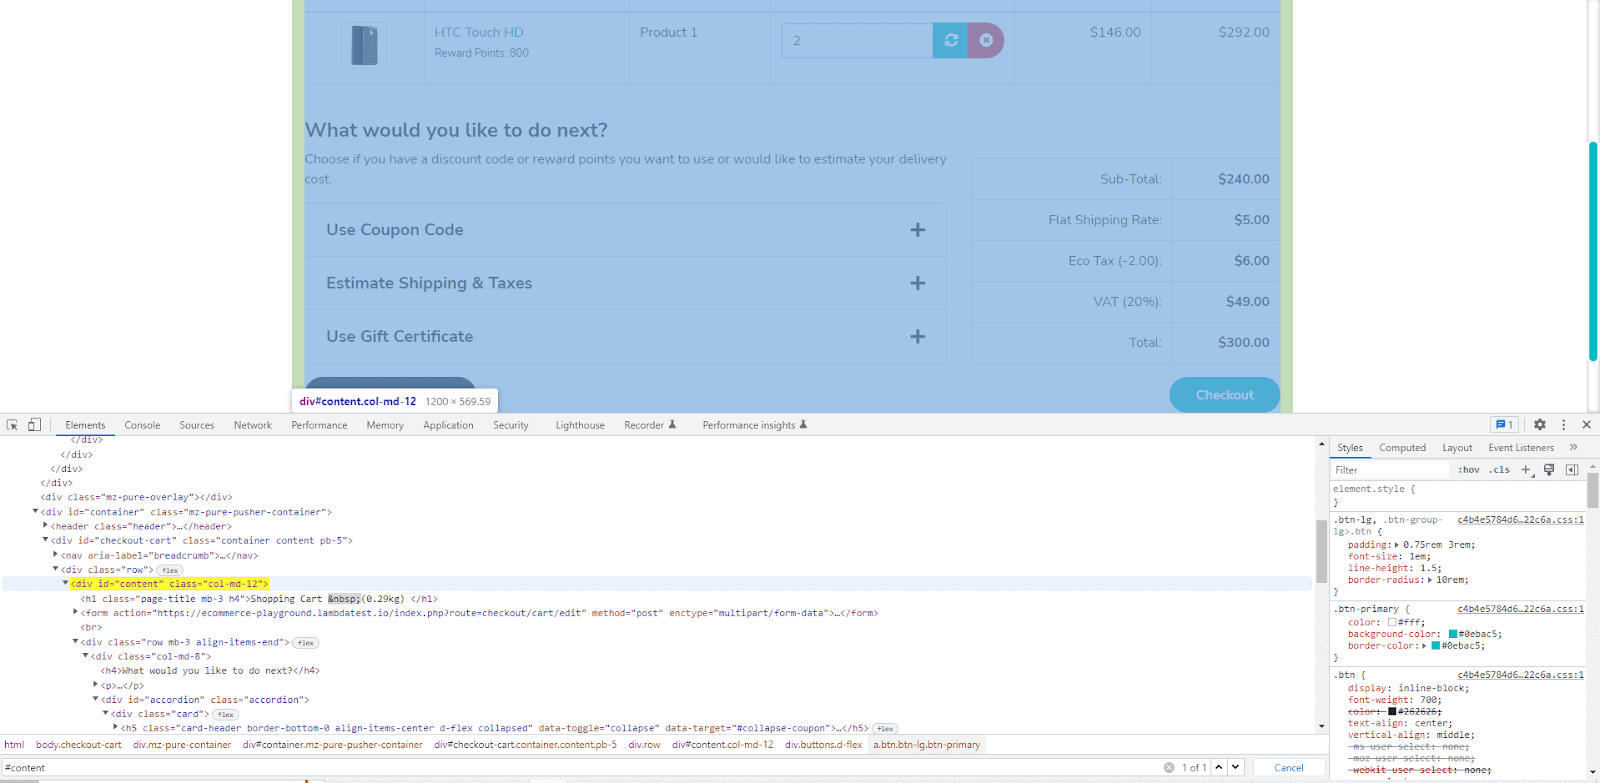Screen dimensions: 1600x783
Task: Collapse the div id="container" node
Action: click(35, 512)
